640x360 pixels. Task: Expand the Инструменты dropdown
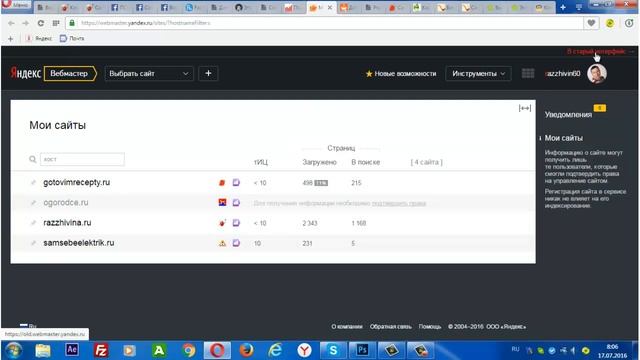(x=478, y=74)
